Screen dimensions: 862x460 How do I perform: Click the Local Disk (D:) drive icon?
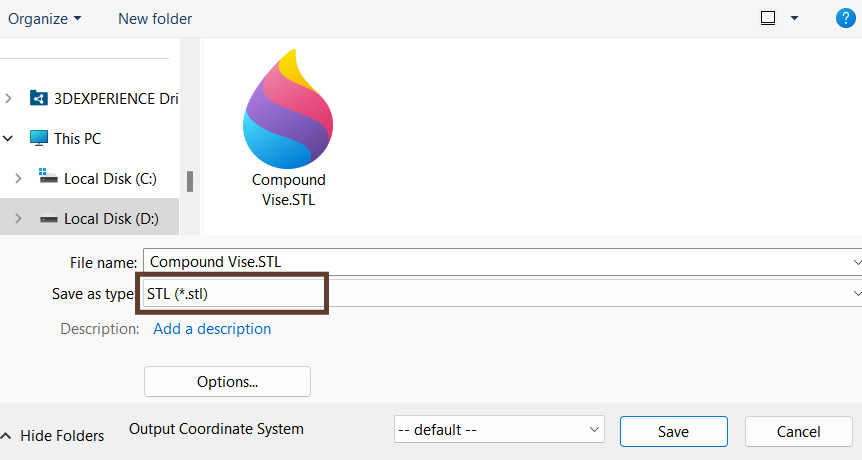tap(48, 218)
